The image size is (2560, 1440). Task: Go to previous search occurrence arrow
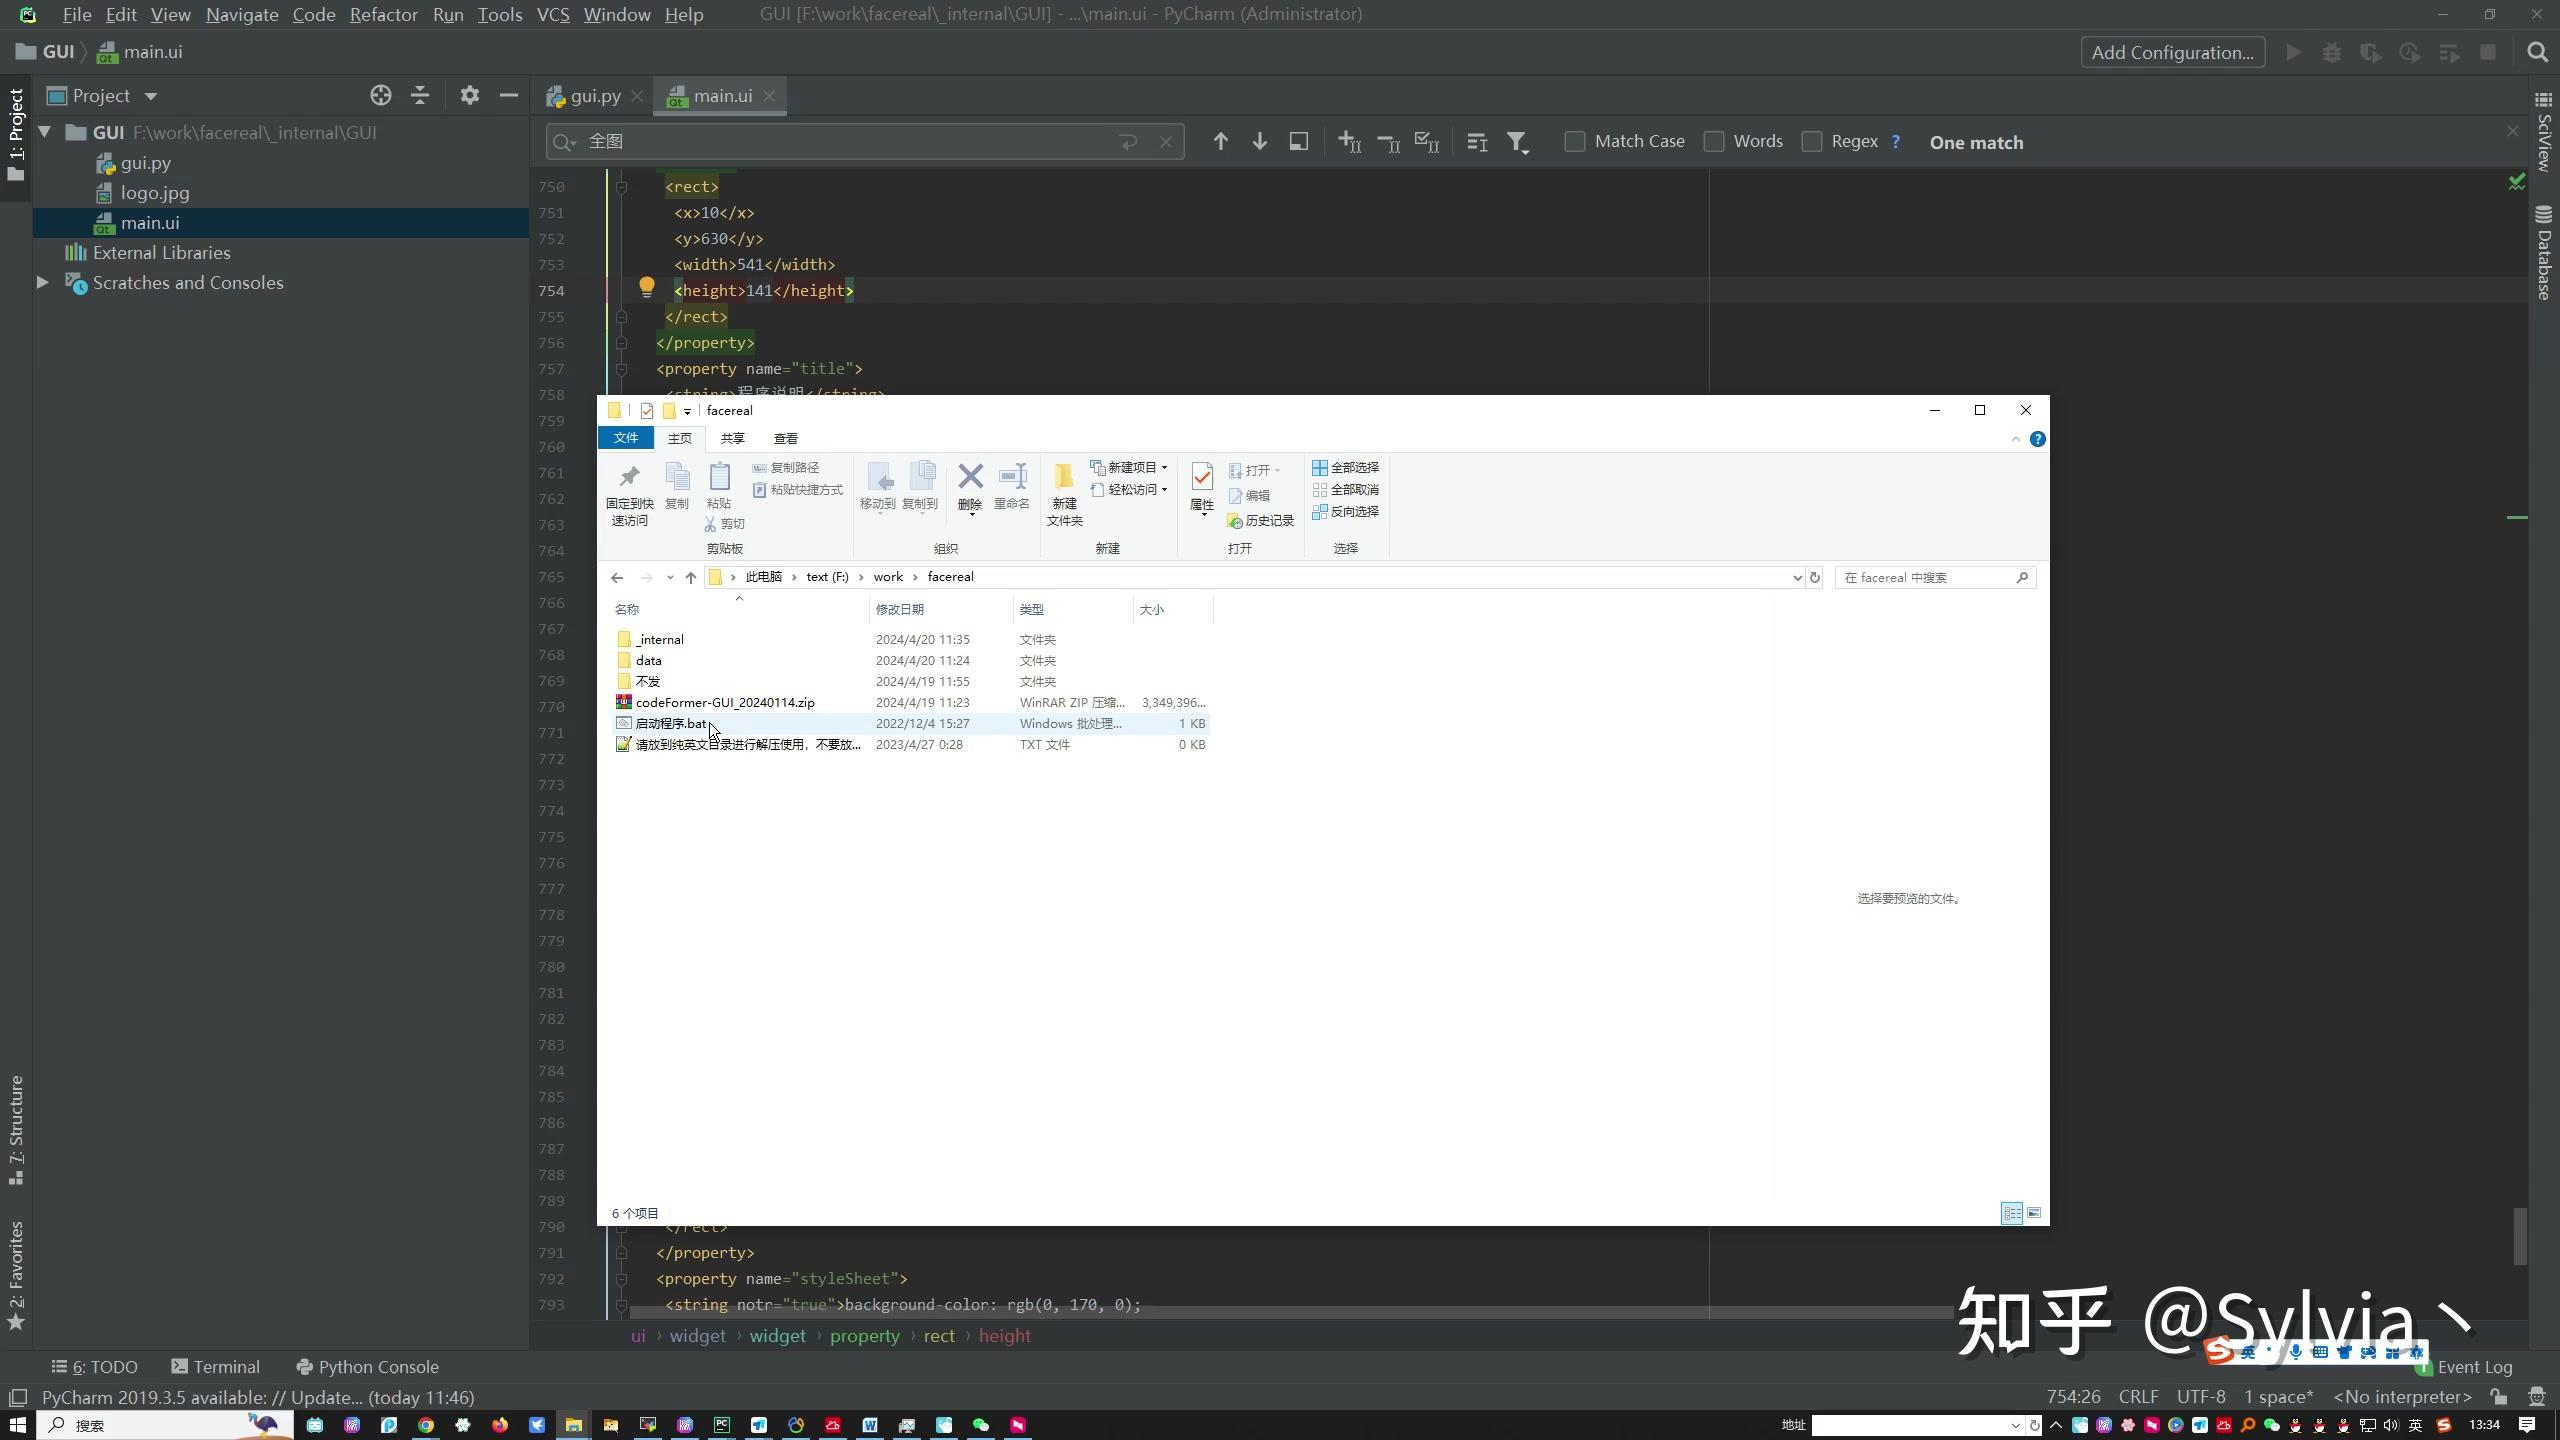coord(1220,142)
